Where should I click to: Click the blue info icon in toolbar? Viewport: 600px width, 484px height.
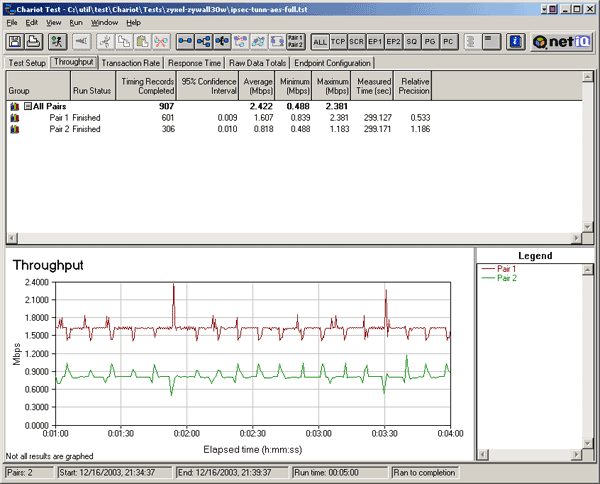click(x=515, y=41)
